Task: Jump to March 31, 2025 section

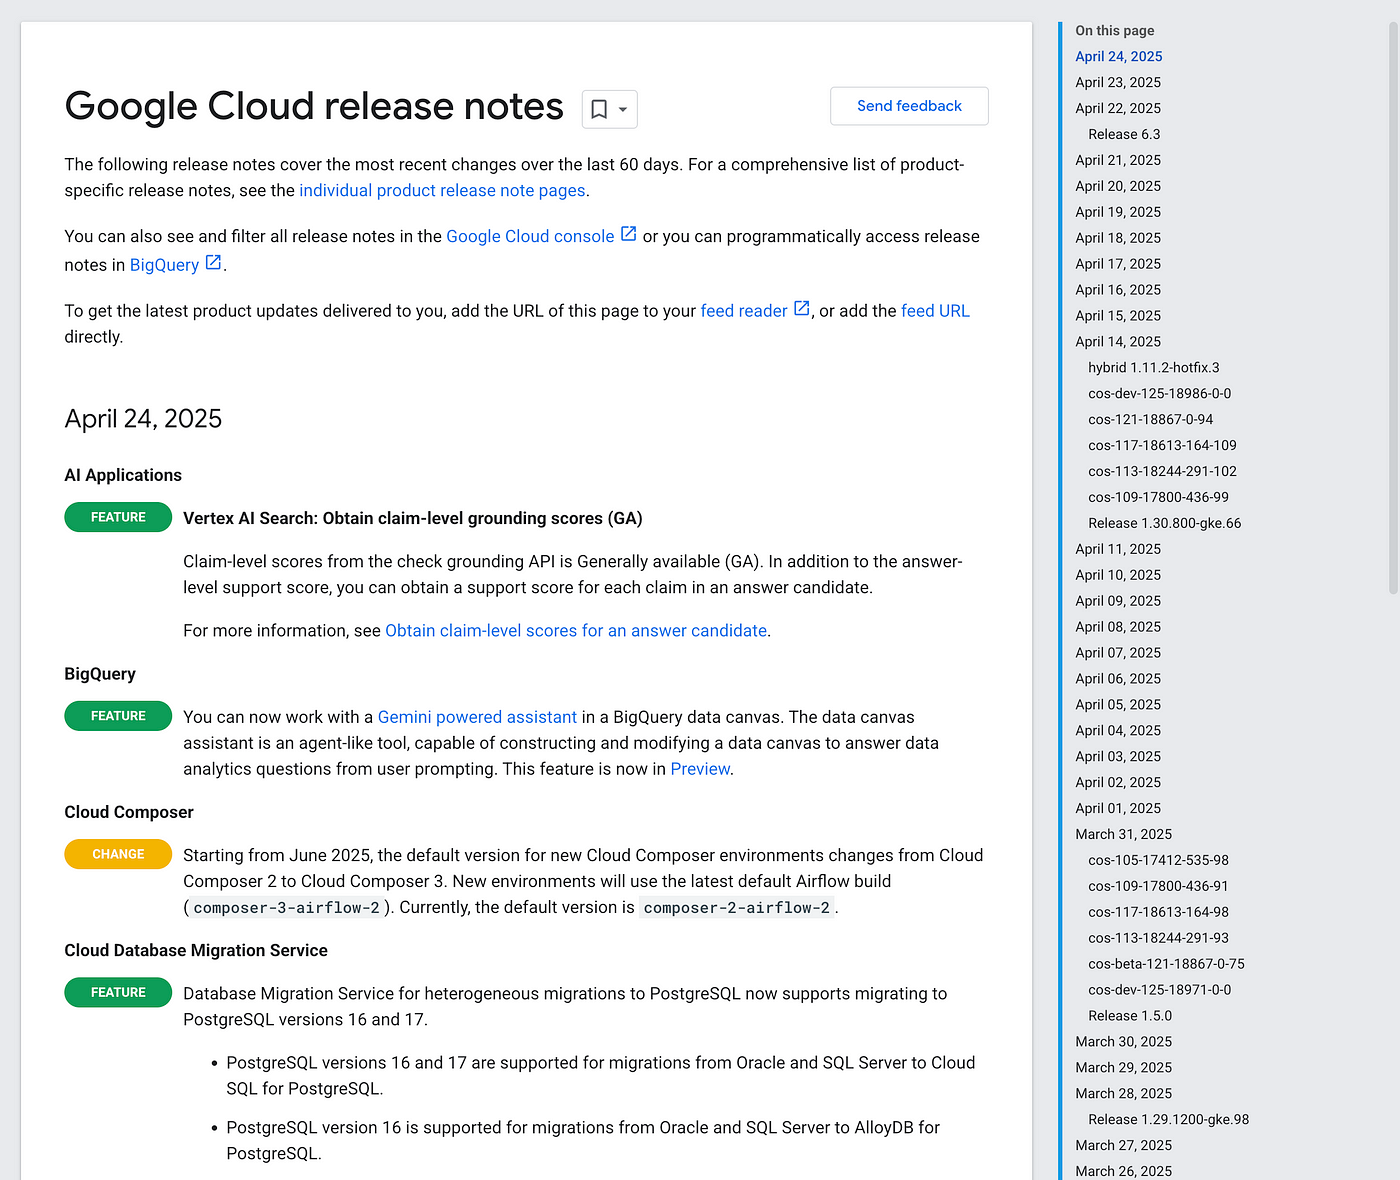Action: (1124, 834)
